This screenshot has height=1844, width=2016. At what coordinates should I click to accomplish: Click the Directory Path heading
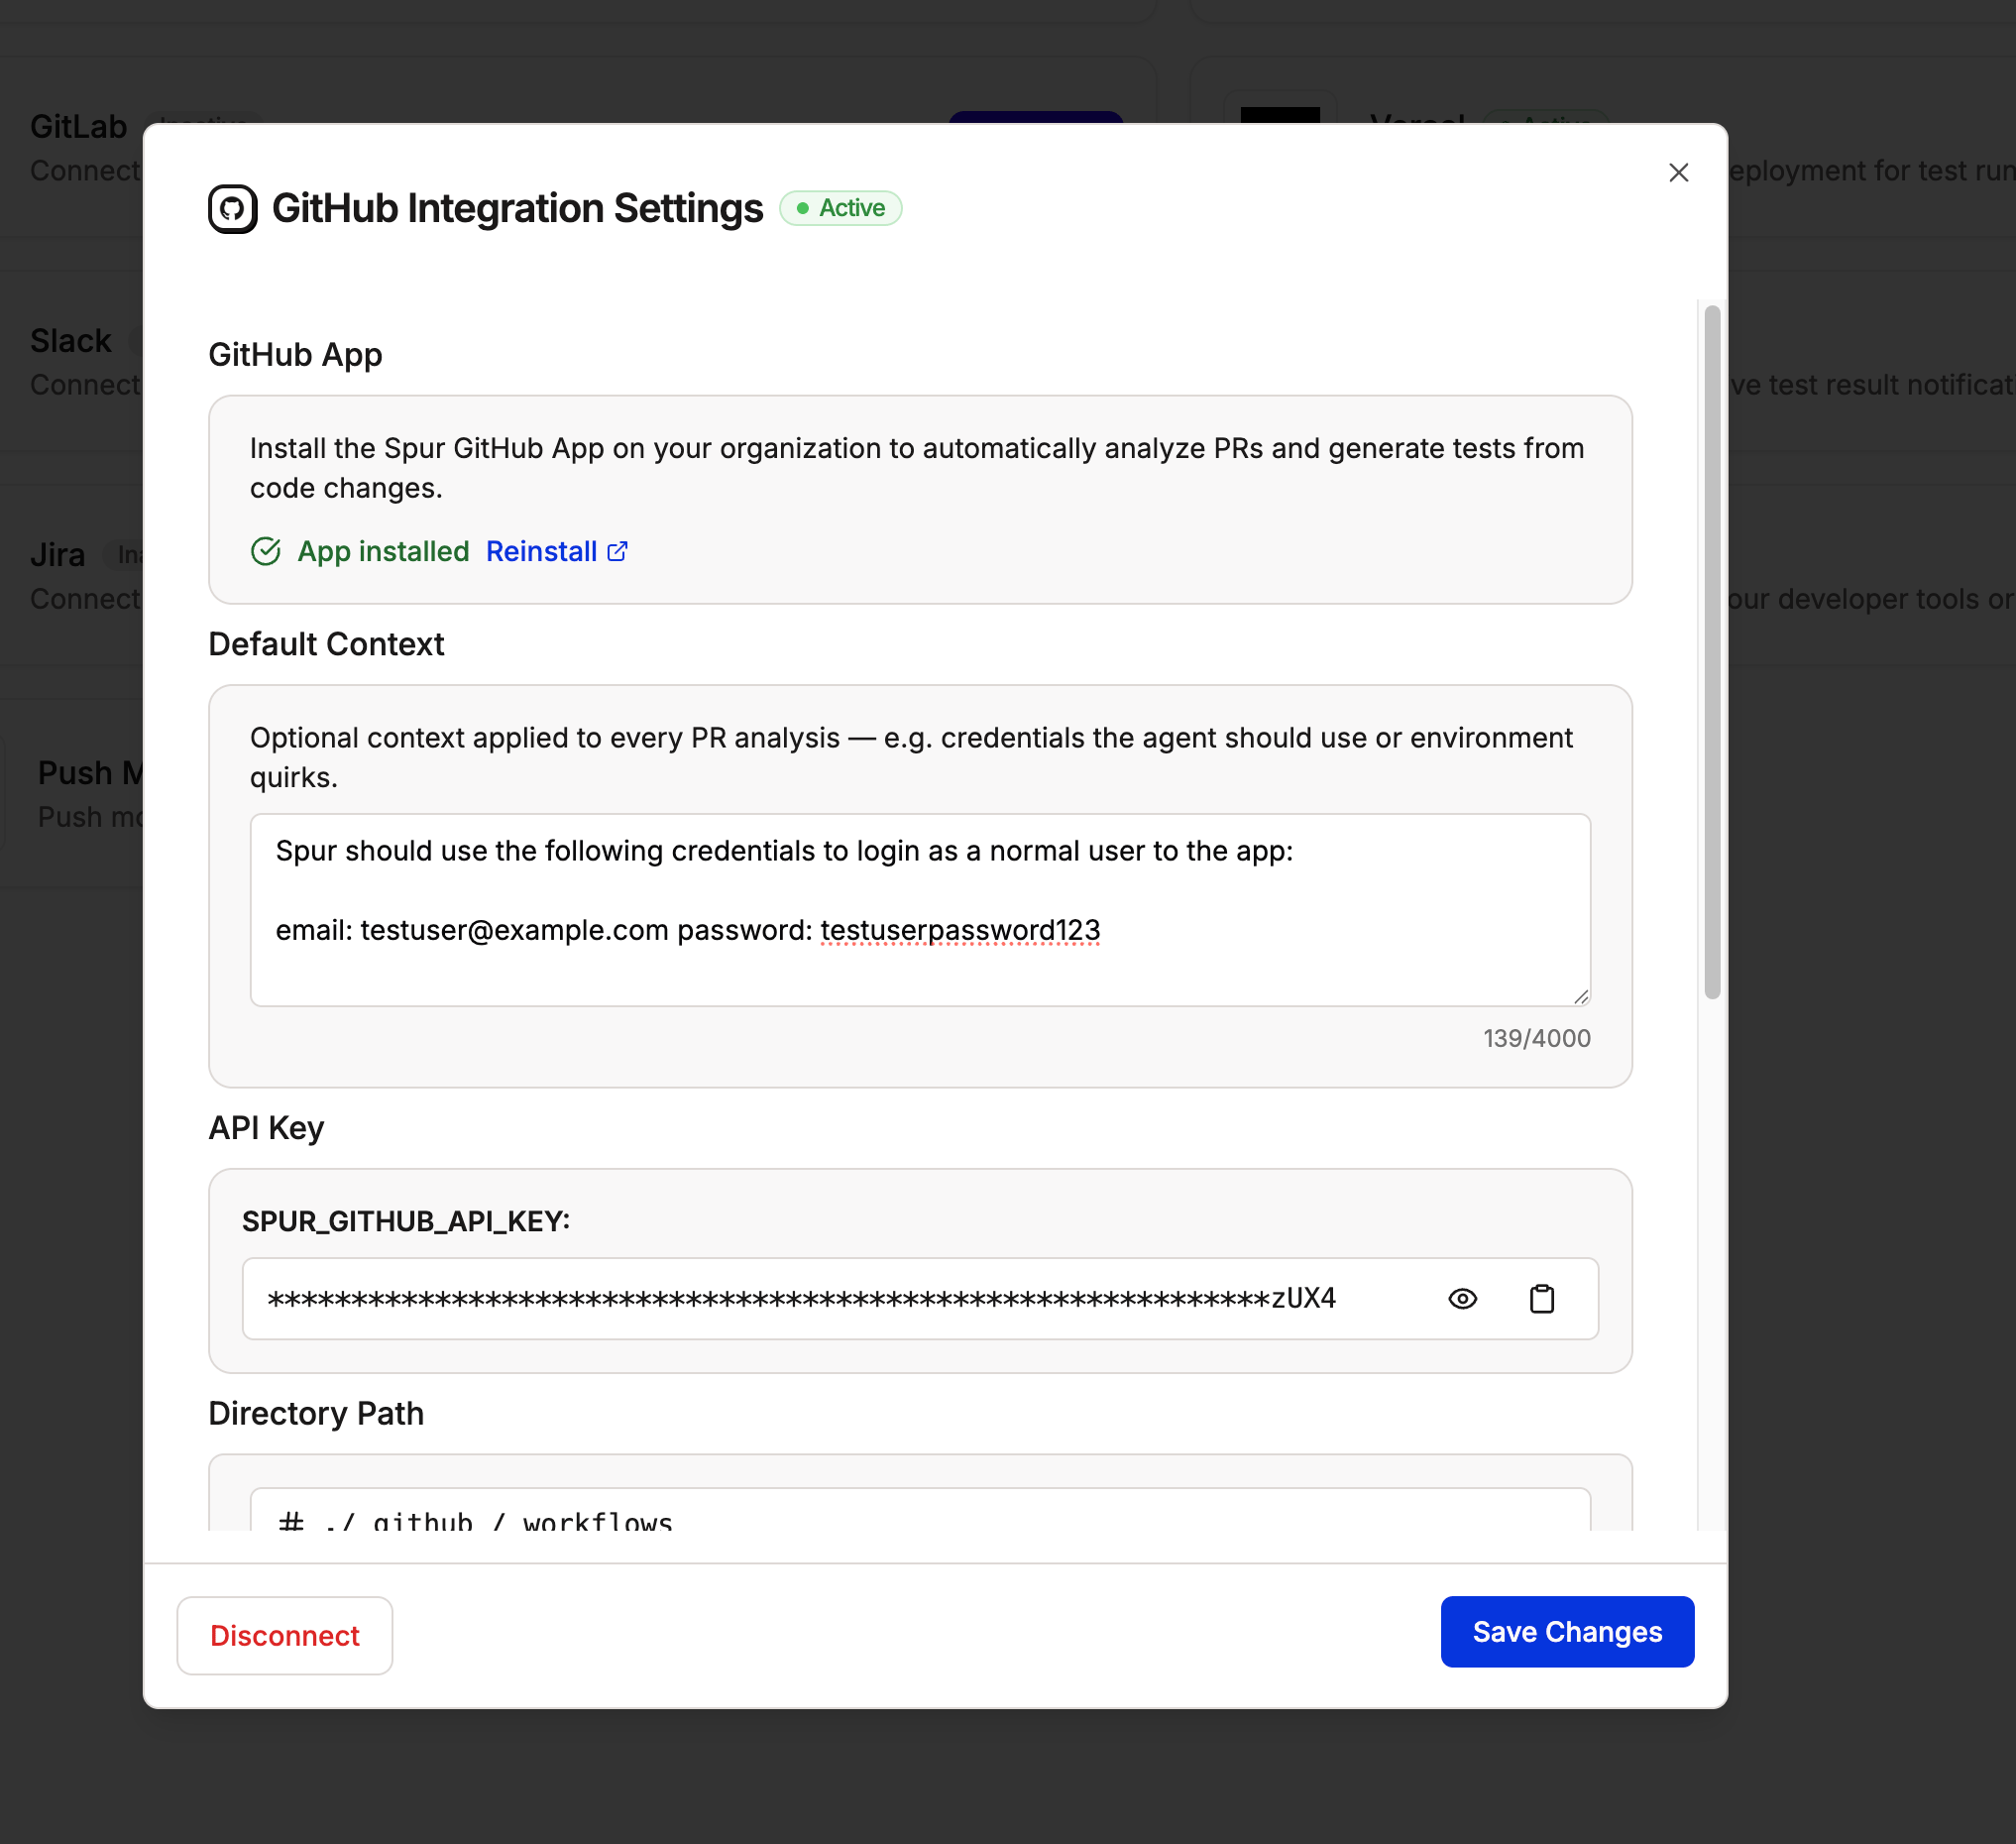click(316, 1413)
